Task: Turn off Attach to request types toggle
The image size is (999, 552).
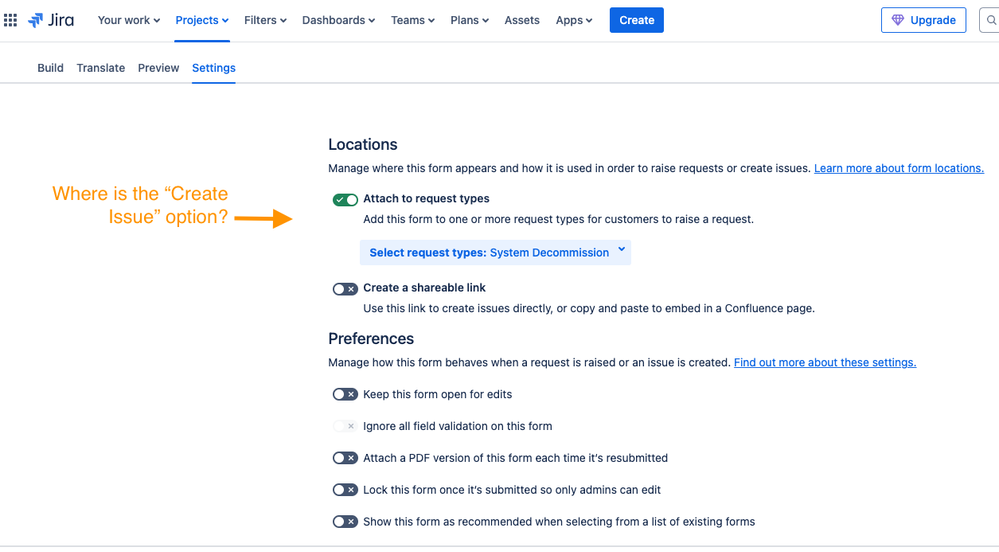Action: 345,200
